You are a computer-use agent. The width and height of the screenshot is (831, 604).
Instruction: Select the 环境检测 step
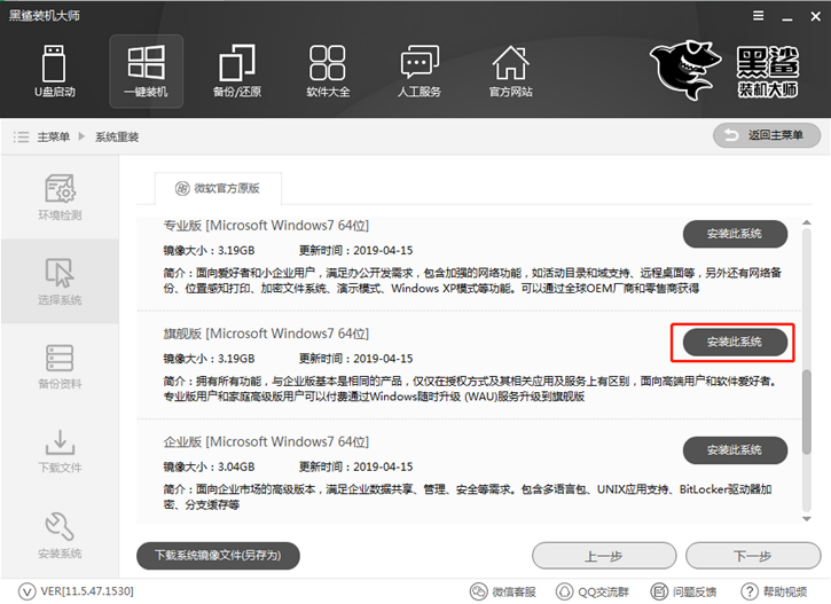tap(57, 194)
